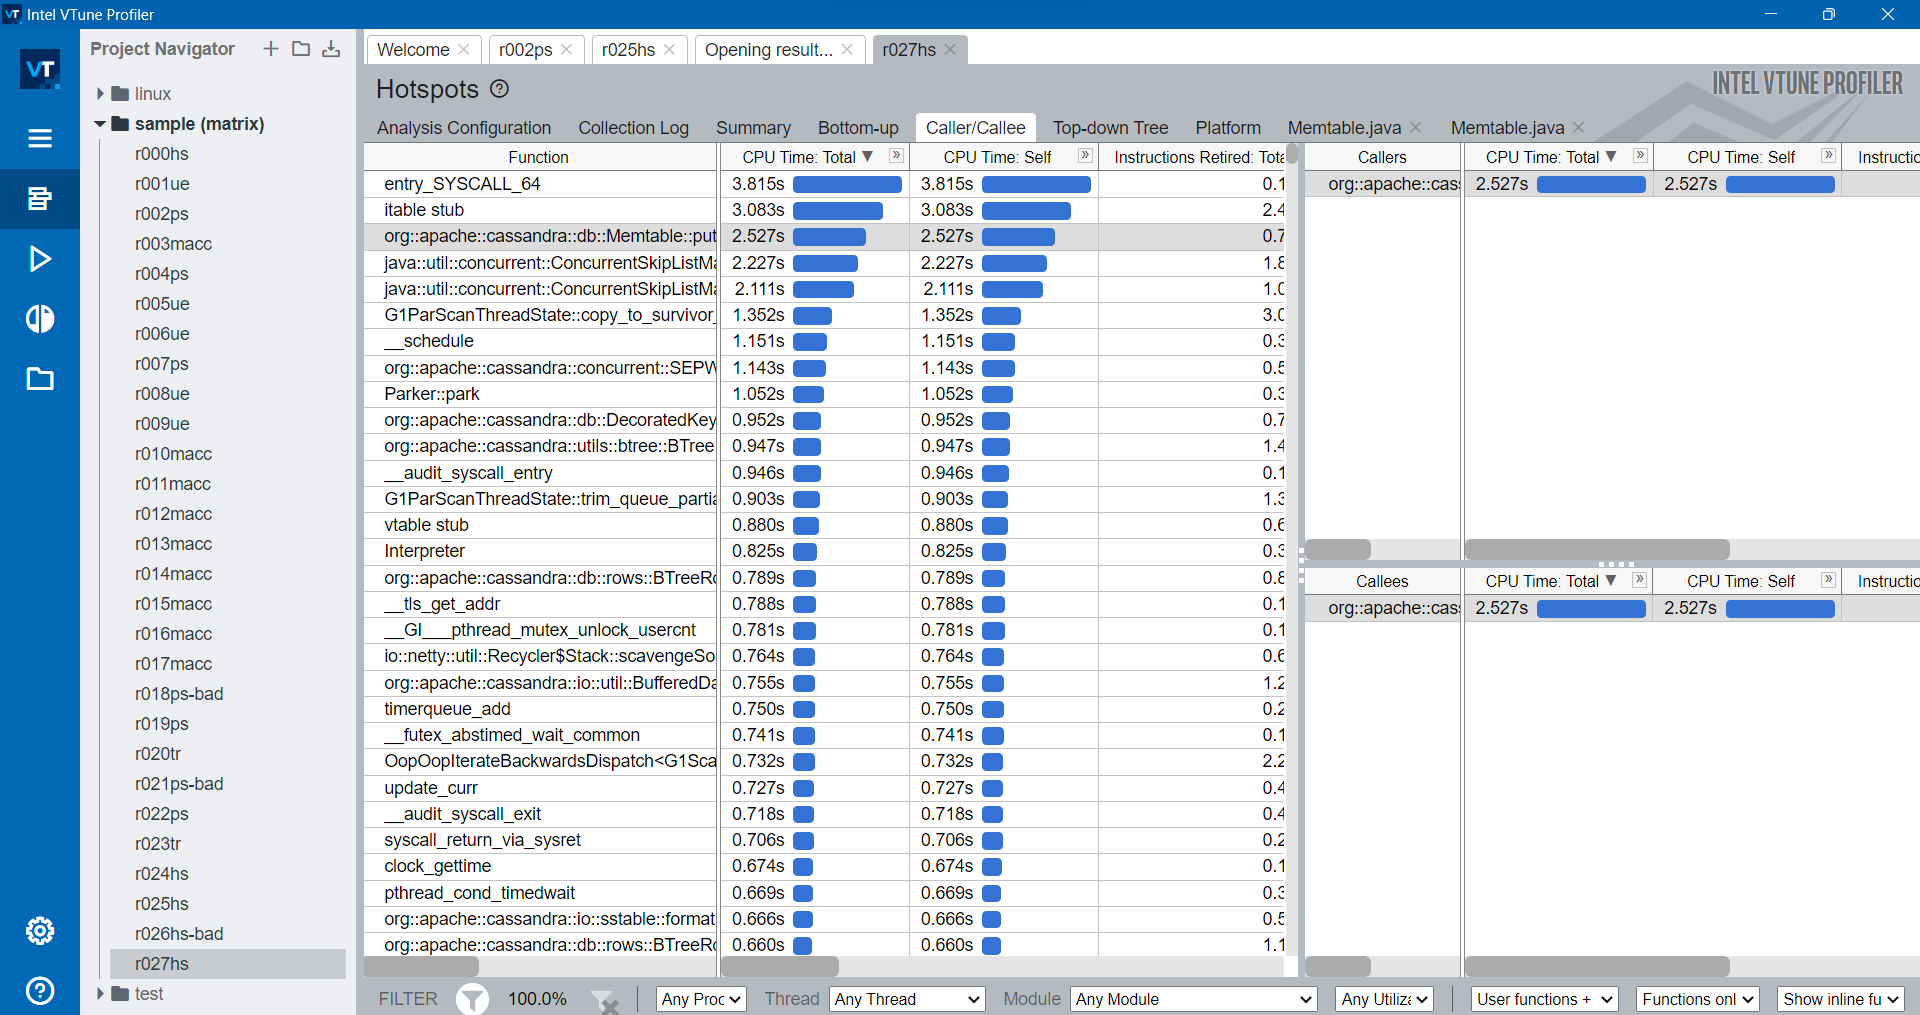The width and height of the screenshot is (1920, 1015).
Task: Click the filter funnel icon
Action: pyautogui.click(x=472, y=999)
